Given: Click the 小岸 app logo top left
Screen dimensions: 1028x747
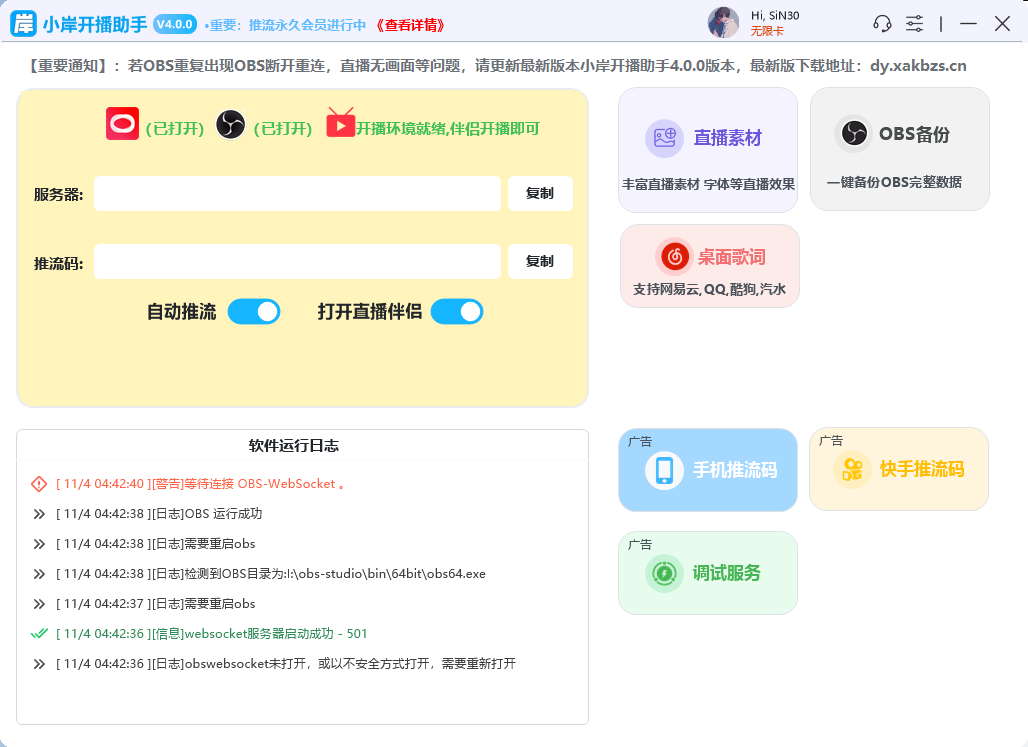Looking at the screenshot, I should point(24,21).
